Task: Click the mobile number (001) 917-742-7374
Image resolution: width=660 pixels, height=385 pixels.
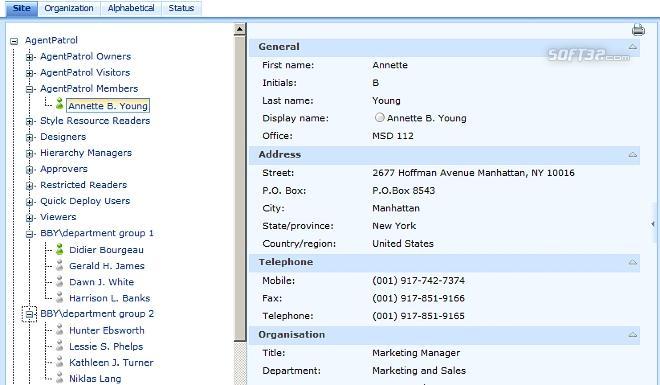Action: (418, 280)
